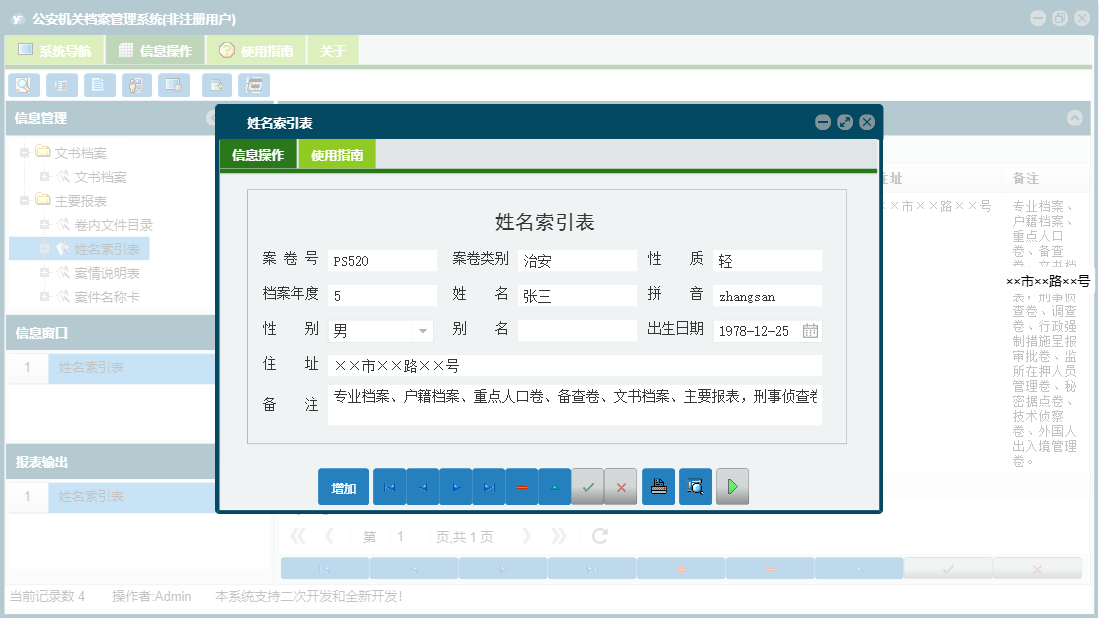This screenshot has width=1099, height=618.
Task: Click the 增加 add record button
Action: pyautogui.click(x=343, y=487)
